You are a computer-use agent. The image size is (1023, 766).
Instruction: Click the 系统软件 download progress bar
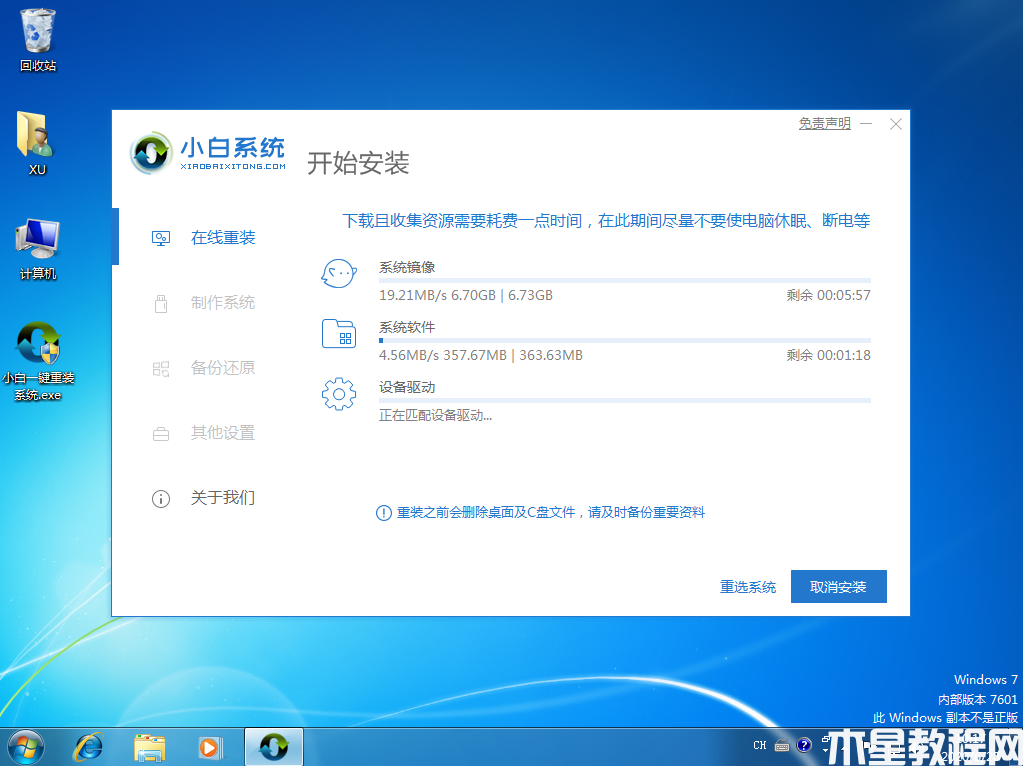625,341
